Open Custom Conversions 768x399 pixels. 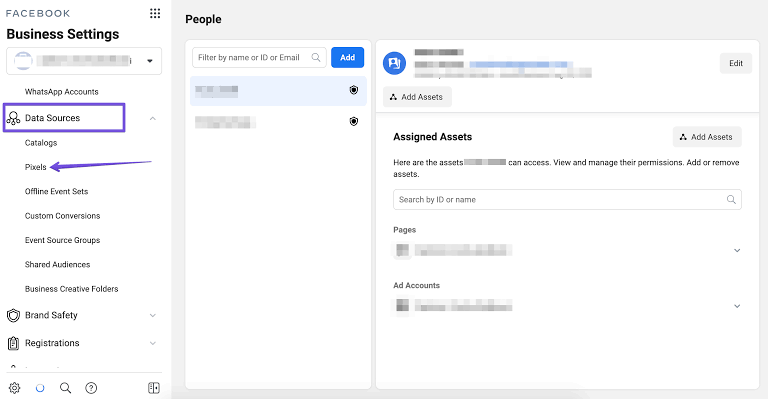point(63,216)
